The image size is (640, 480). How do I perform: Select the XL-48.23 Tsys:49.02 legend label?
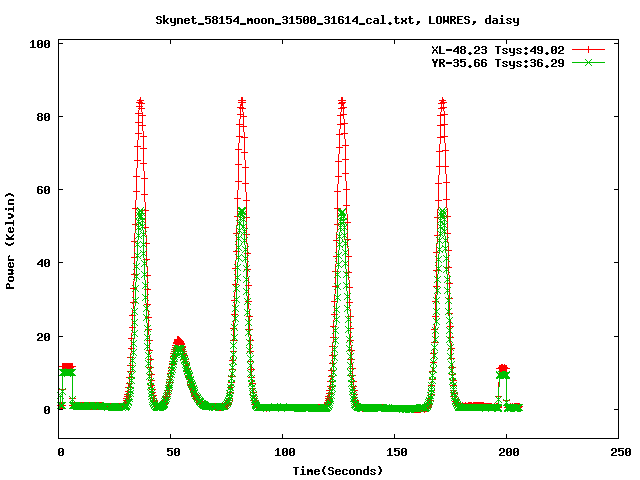(x=498, y=50)
